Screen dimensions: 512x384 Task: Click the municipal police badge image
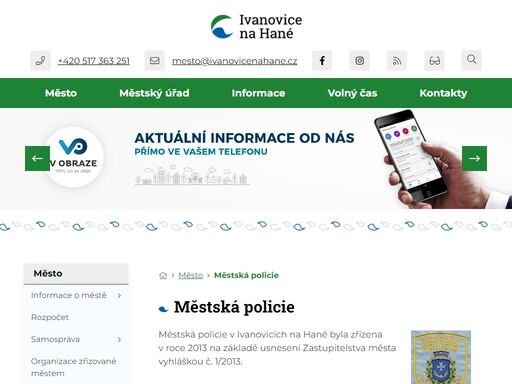click(x=441, y=357)
